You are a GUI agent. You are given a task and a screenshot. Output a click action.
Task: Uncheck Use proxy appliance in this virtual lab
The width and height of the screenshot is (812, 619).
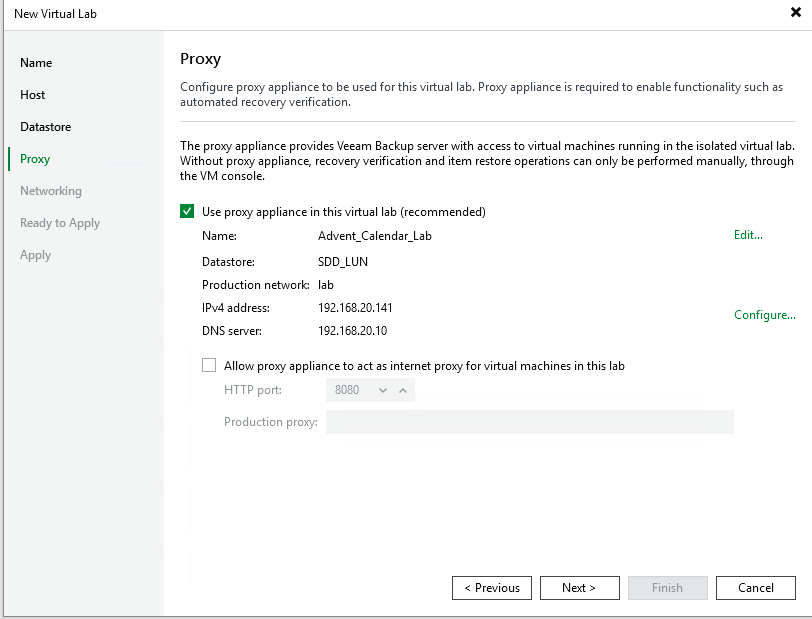coord(187,212)
